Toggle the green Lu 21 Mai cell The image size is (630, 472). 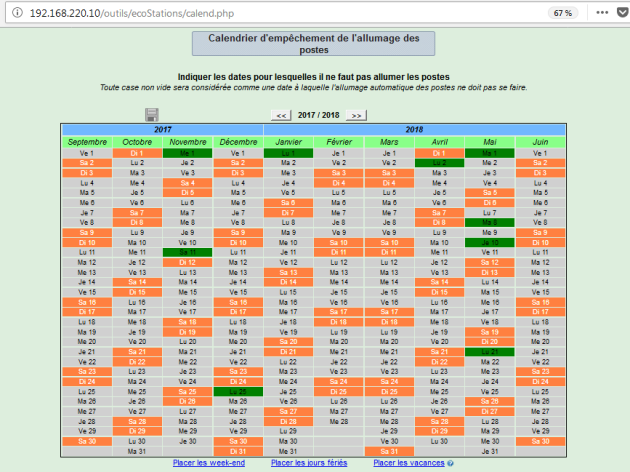489,351
